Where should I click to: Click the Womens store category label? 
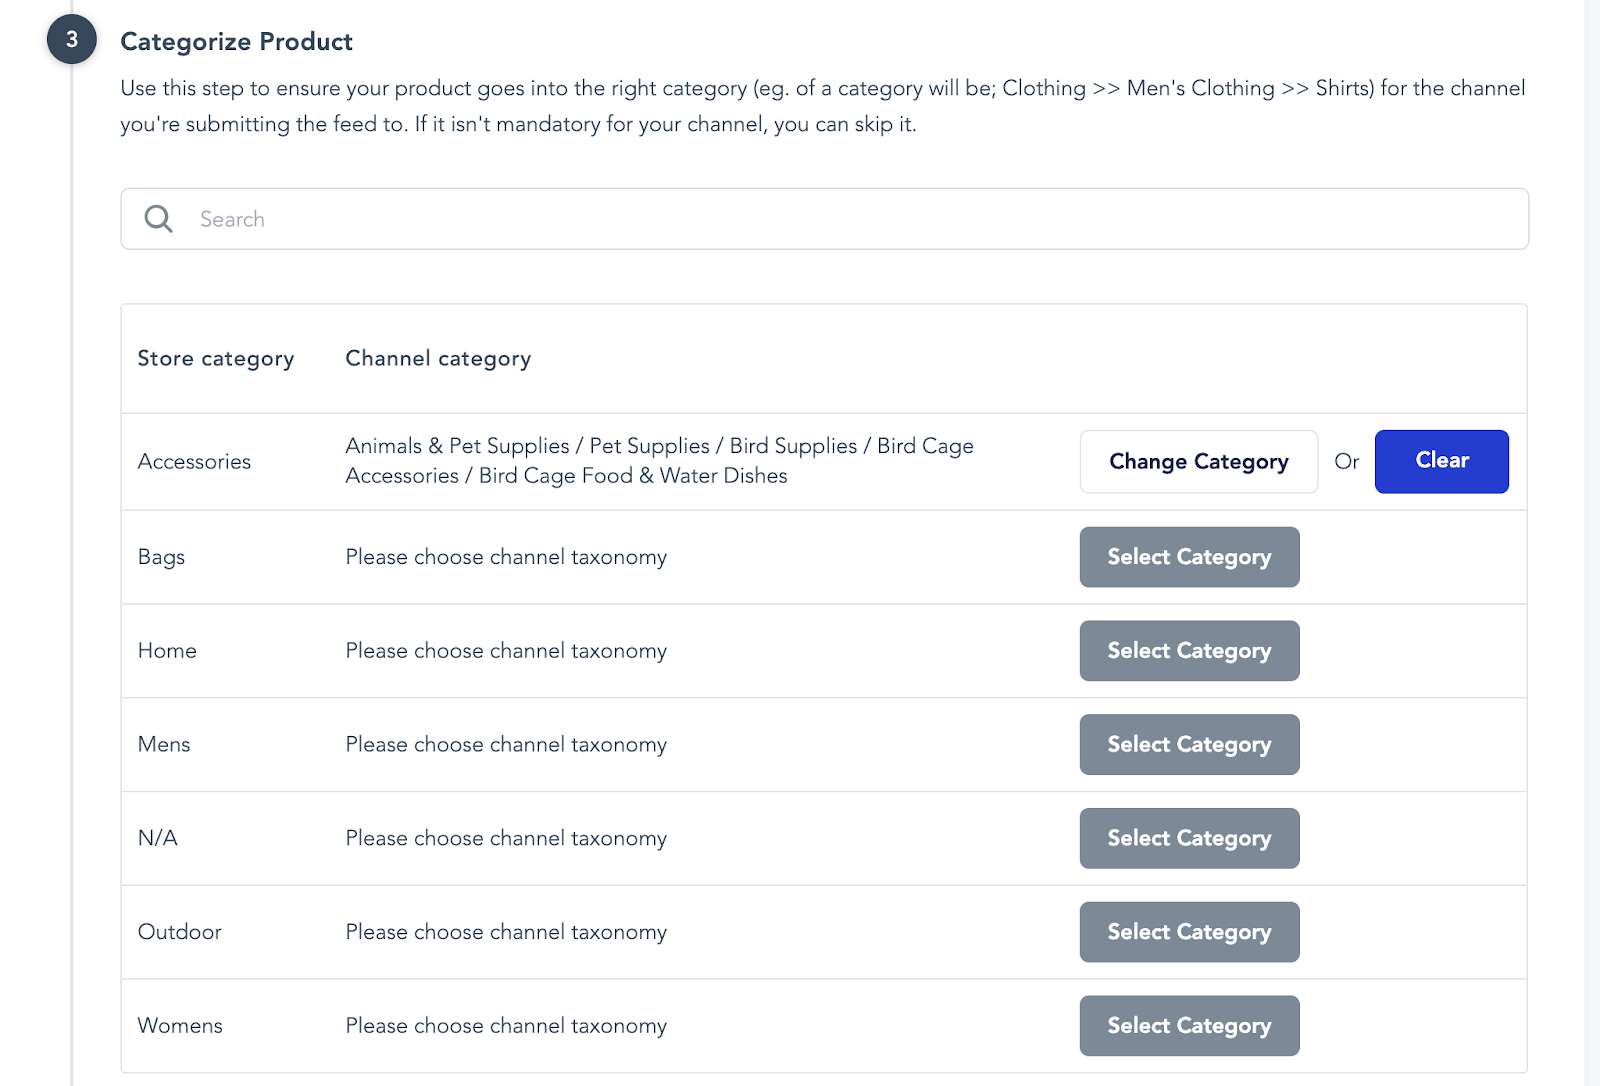click(x=180, y=1026)
